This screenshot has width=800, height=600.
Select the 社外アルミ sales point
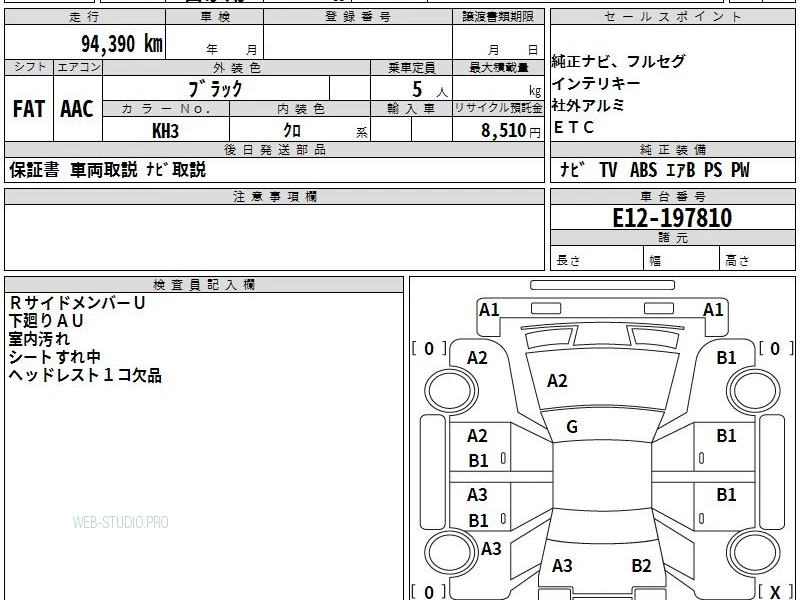pyautogui.click(x=588, y=105)
